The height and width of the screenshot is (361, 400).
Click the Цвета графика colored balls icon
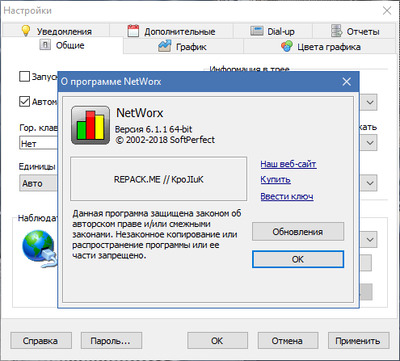[x=287, y=46]
